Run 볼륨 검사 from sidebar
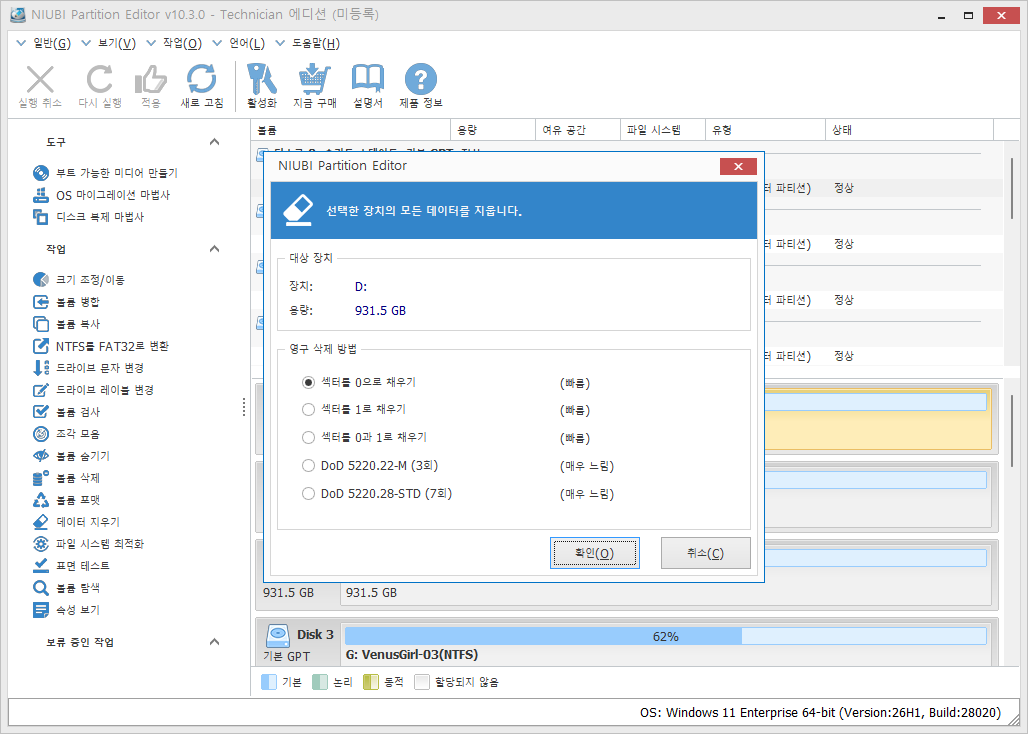The height and width of the screenshot is (734, 1028). 66,412
